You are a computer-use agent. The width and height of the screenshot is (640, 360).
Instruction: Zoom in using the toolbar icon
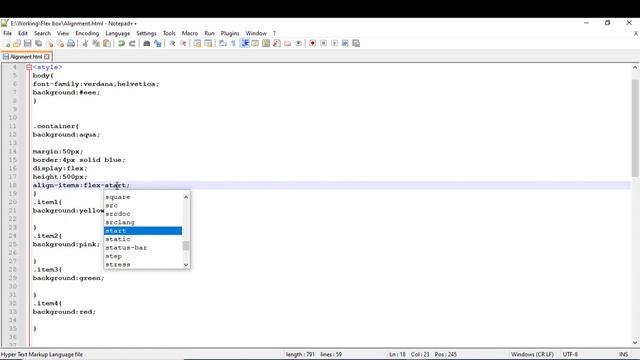point(172,43)
